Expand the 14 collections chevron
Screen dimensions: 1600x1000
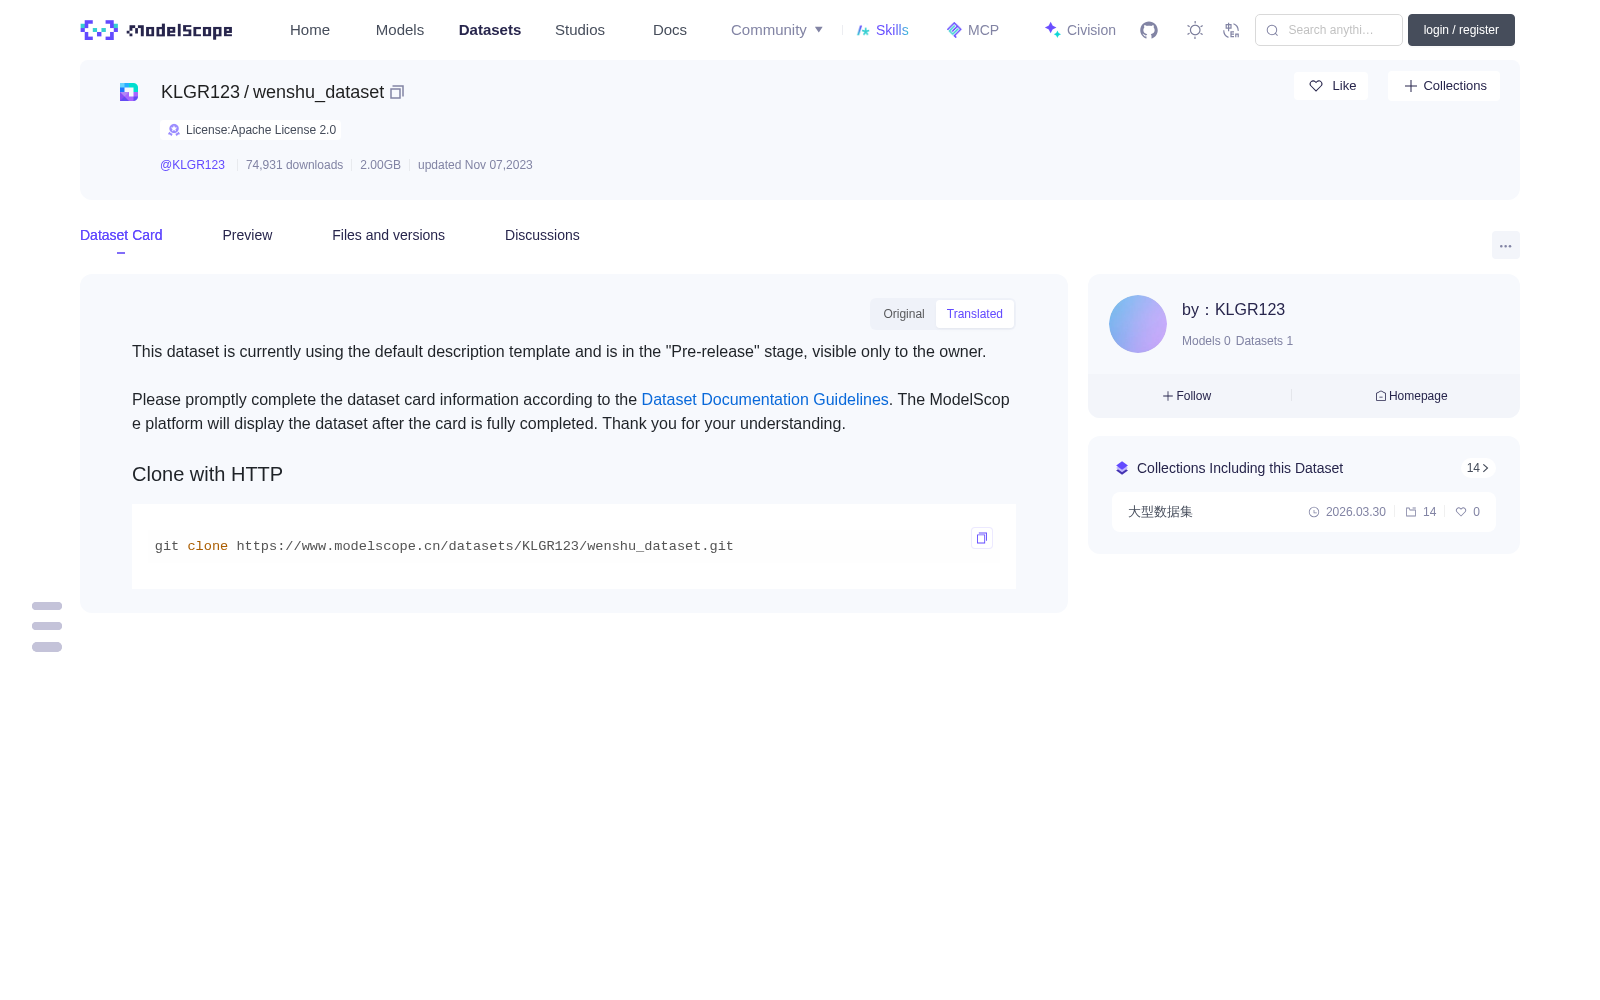point(1478,468)
